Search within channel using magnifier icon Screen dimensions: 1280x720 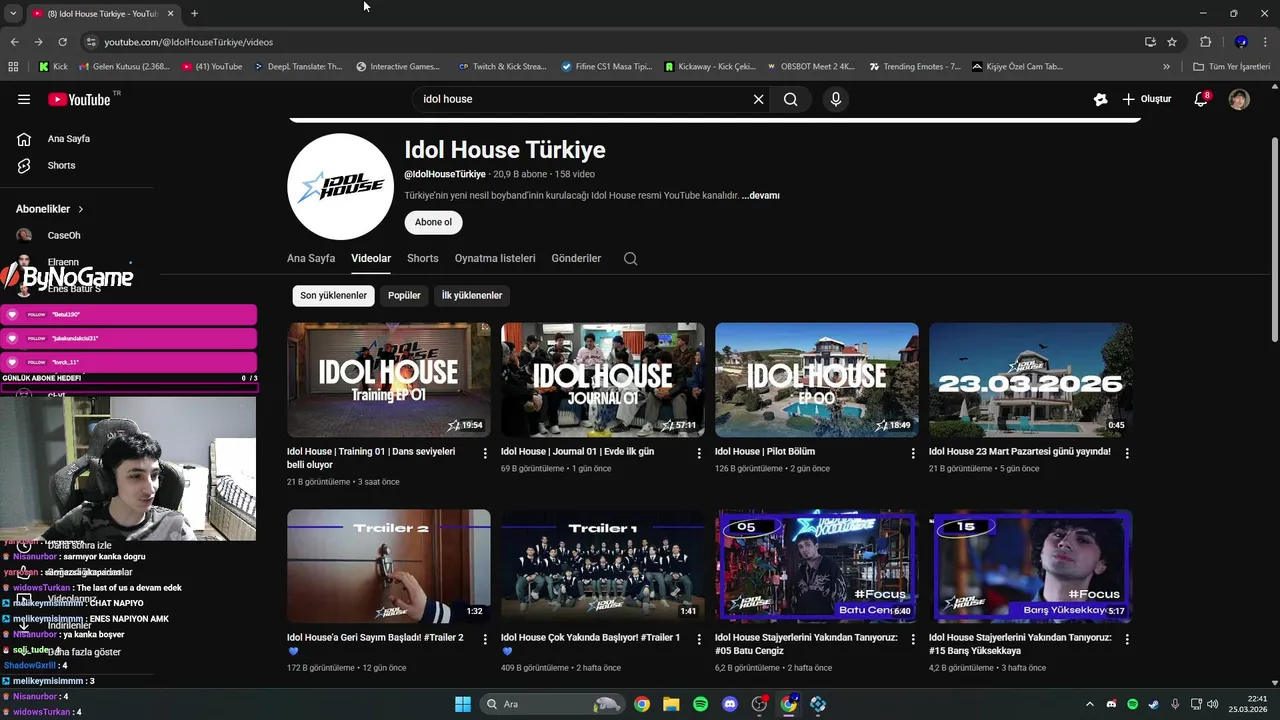[x=630, y=258]
